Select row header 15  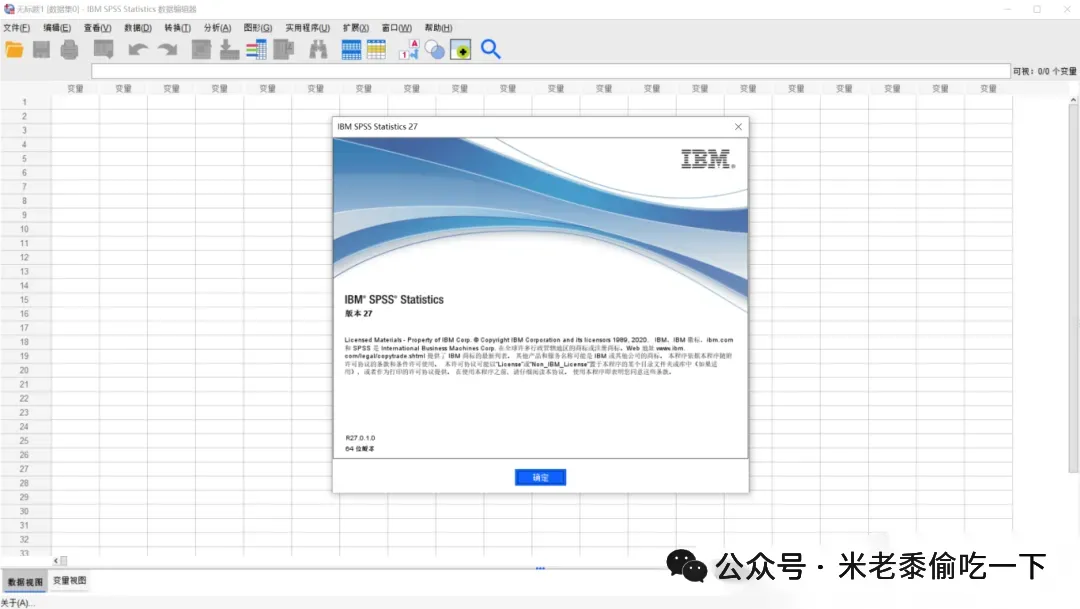pyautogui.click(x=25, y=300)
